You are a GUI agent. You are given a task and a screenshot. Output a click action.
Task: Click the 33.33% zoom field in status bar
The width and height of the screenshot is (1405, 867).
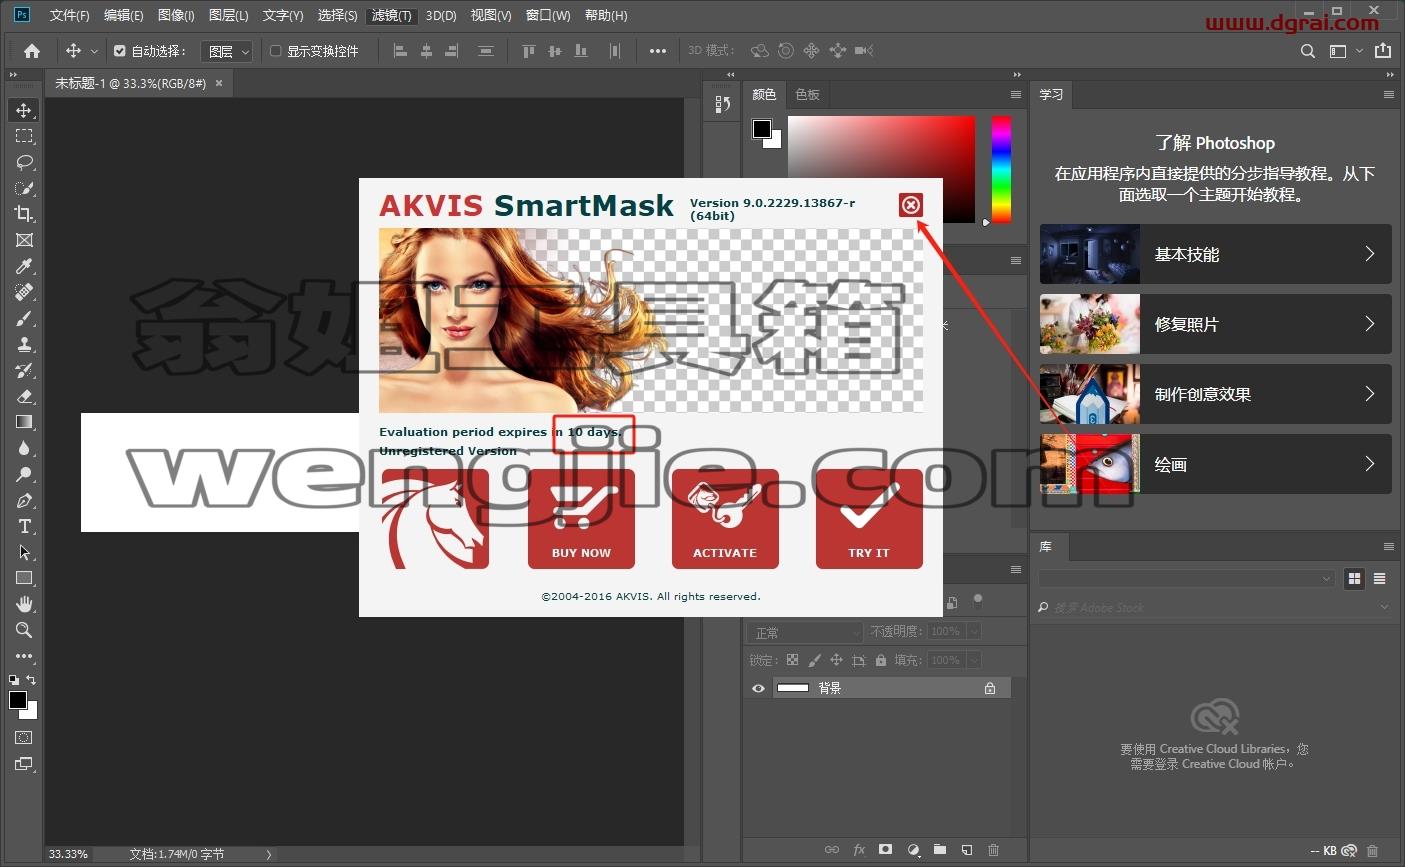click(68, 854)
